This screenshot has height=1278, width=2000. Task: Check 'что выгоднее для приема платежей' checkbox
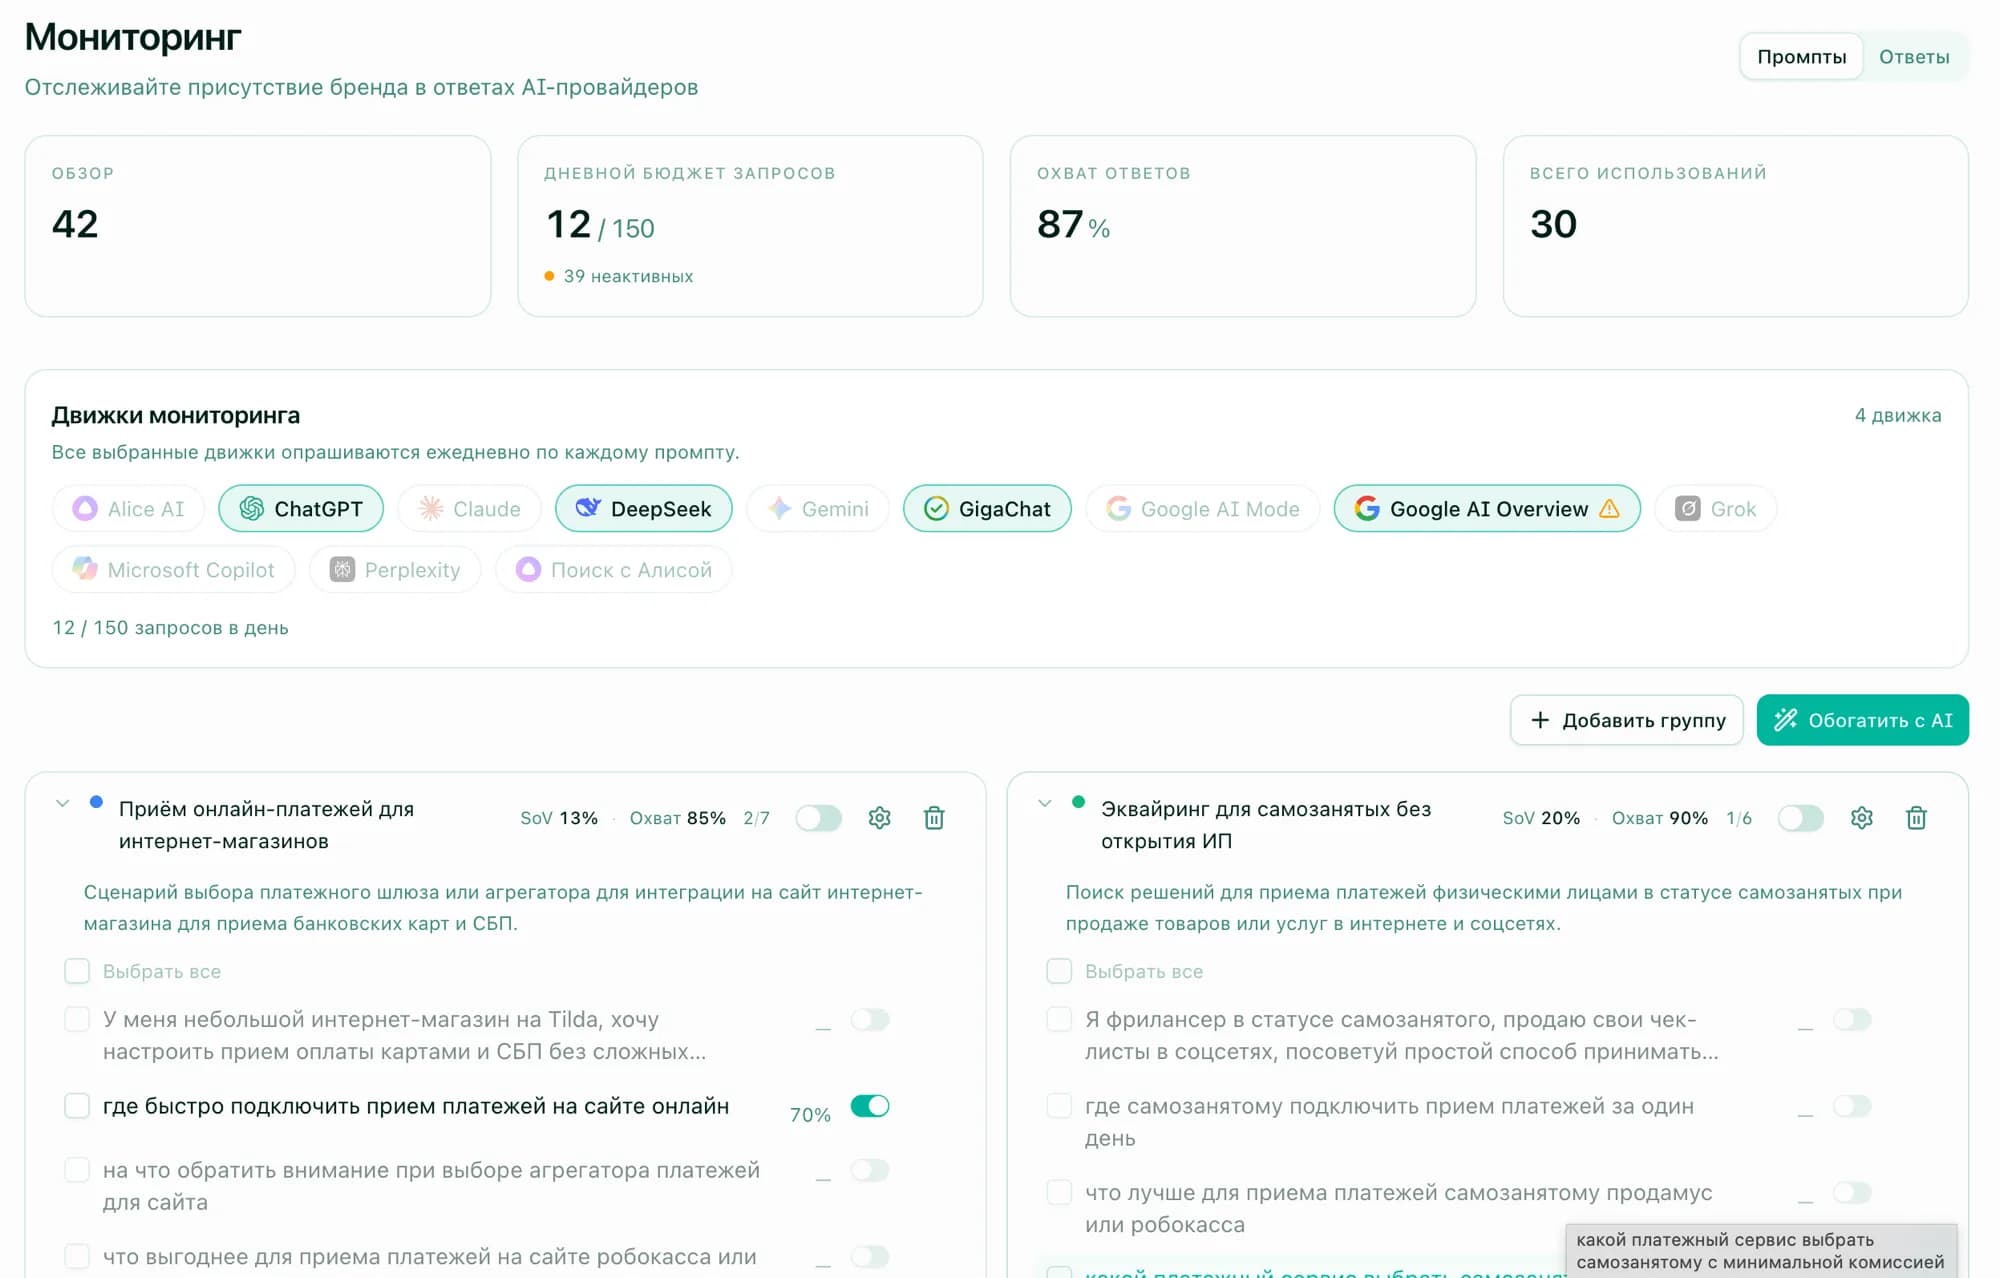77,1256
